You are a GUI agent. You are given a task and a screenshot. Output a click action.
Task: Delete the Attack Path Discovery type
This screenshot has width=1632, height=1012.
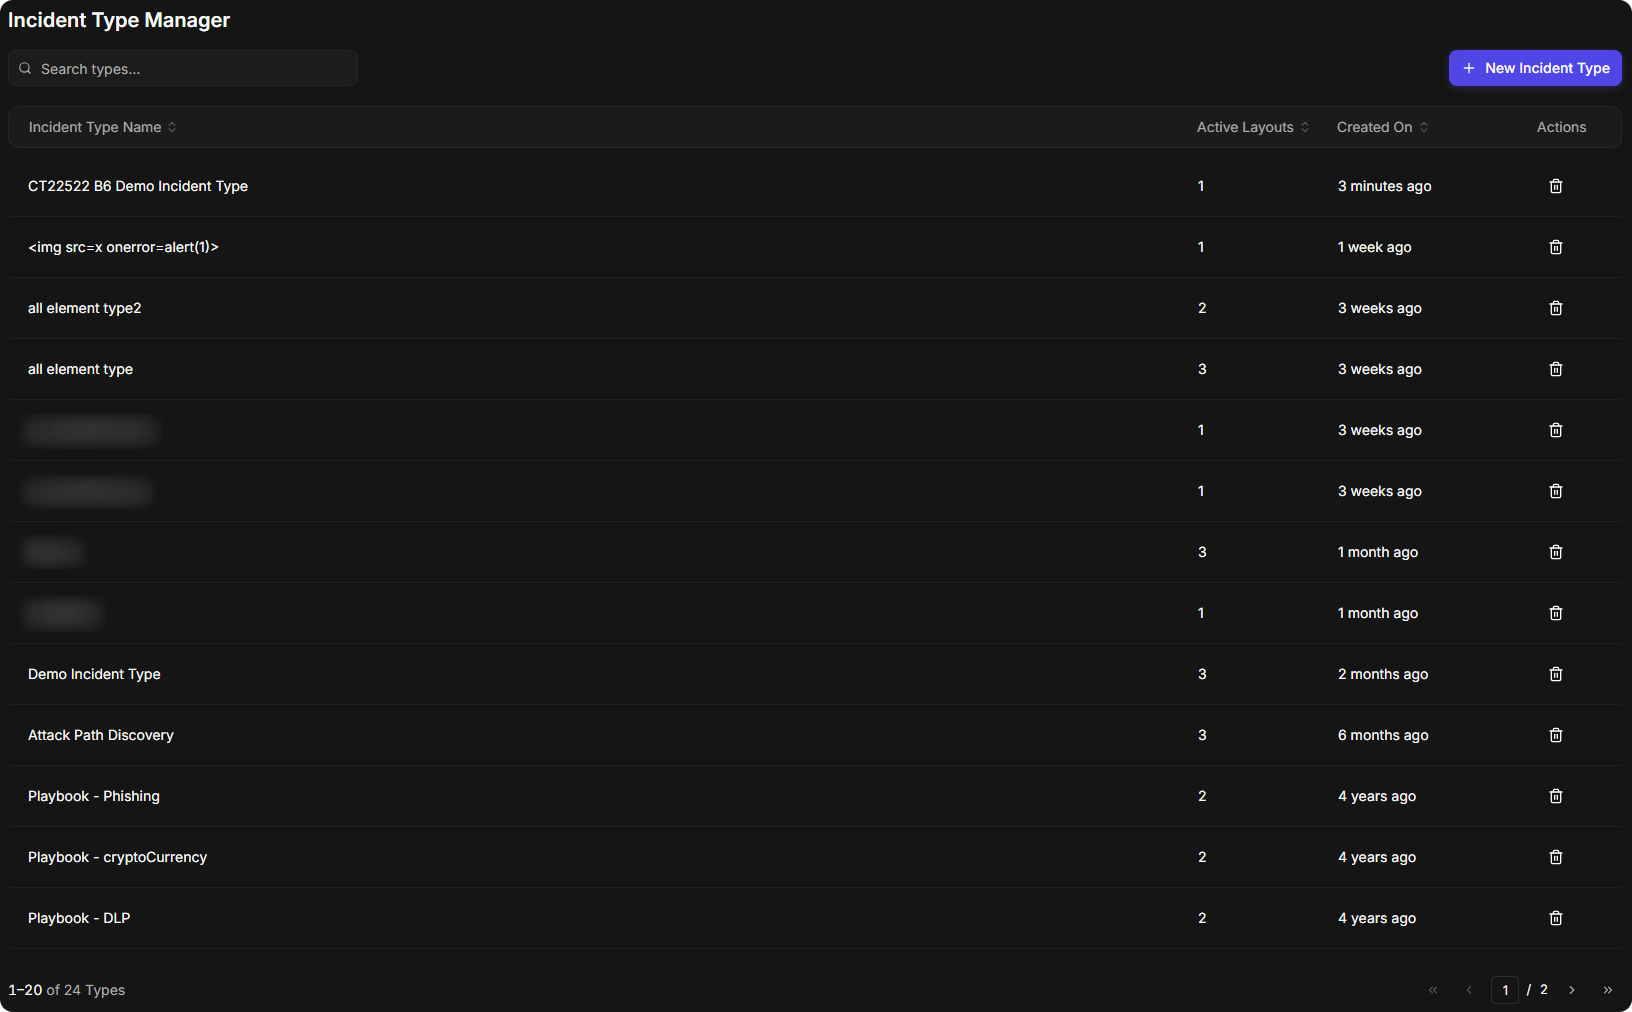coord(1556,735)
